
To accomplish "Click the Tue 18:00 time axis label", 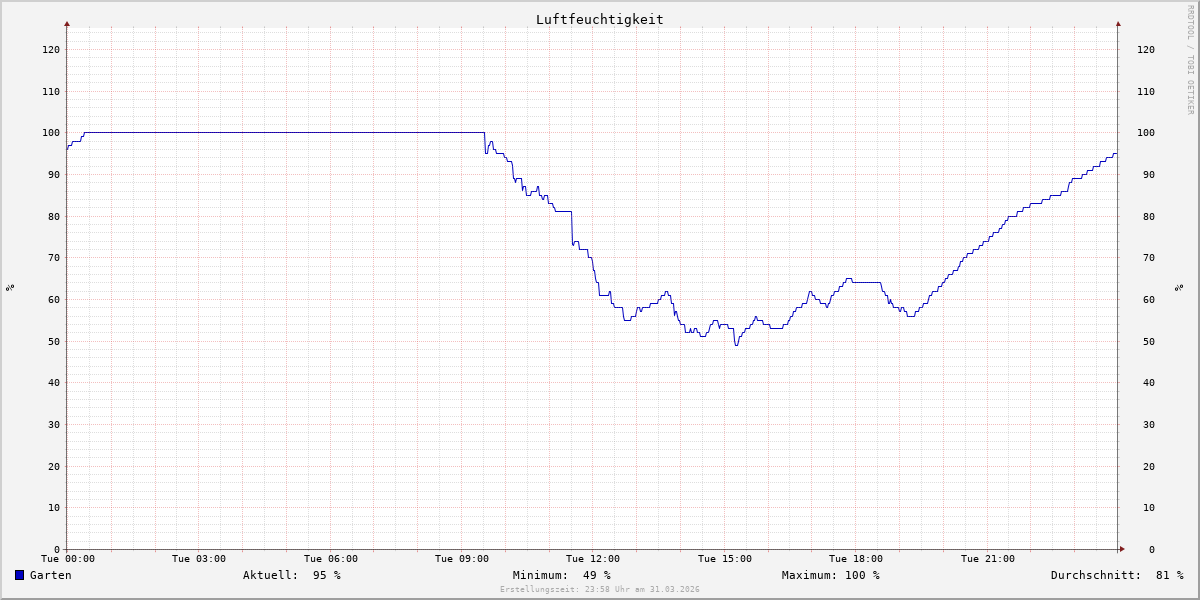I will click(x=856, y=559).
